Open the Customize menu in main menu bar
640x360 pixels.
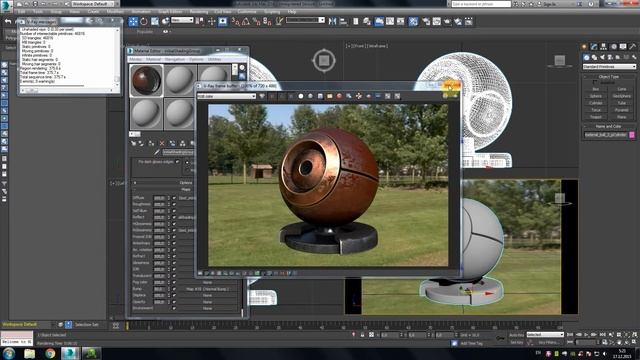[247, 11]
